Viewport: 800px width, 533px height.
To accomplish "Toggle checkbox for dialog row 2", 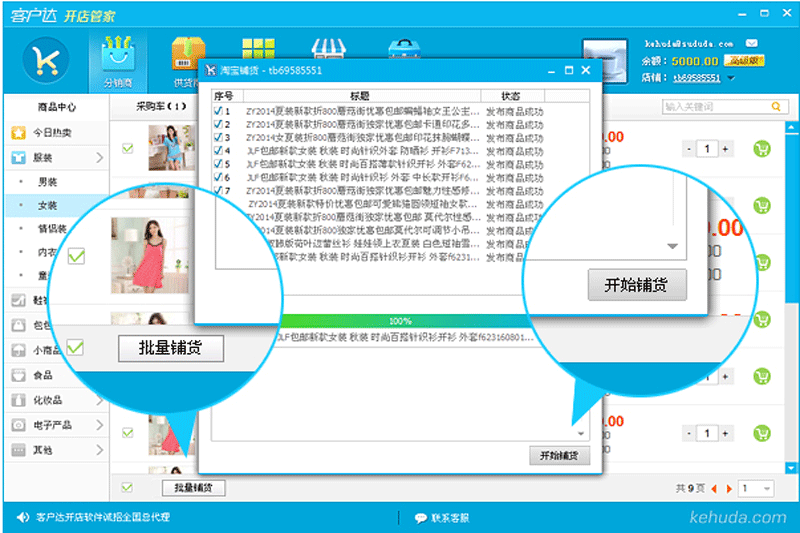I will coord(218,124).
